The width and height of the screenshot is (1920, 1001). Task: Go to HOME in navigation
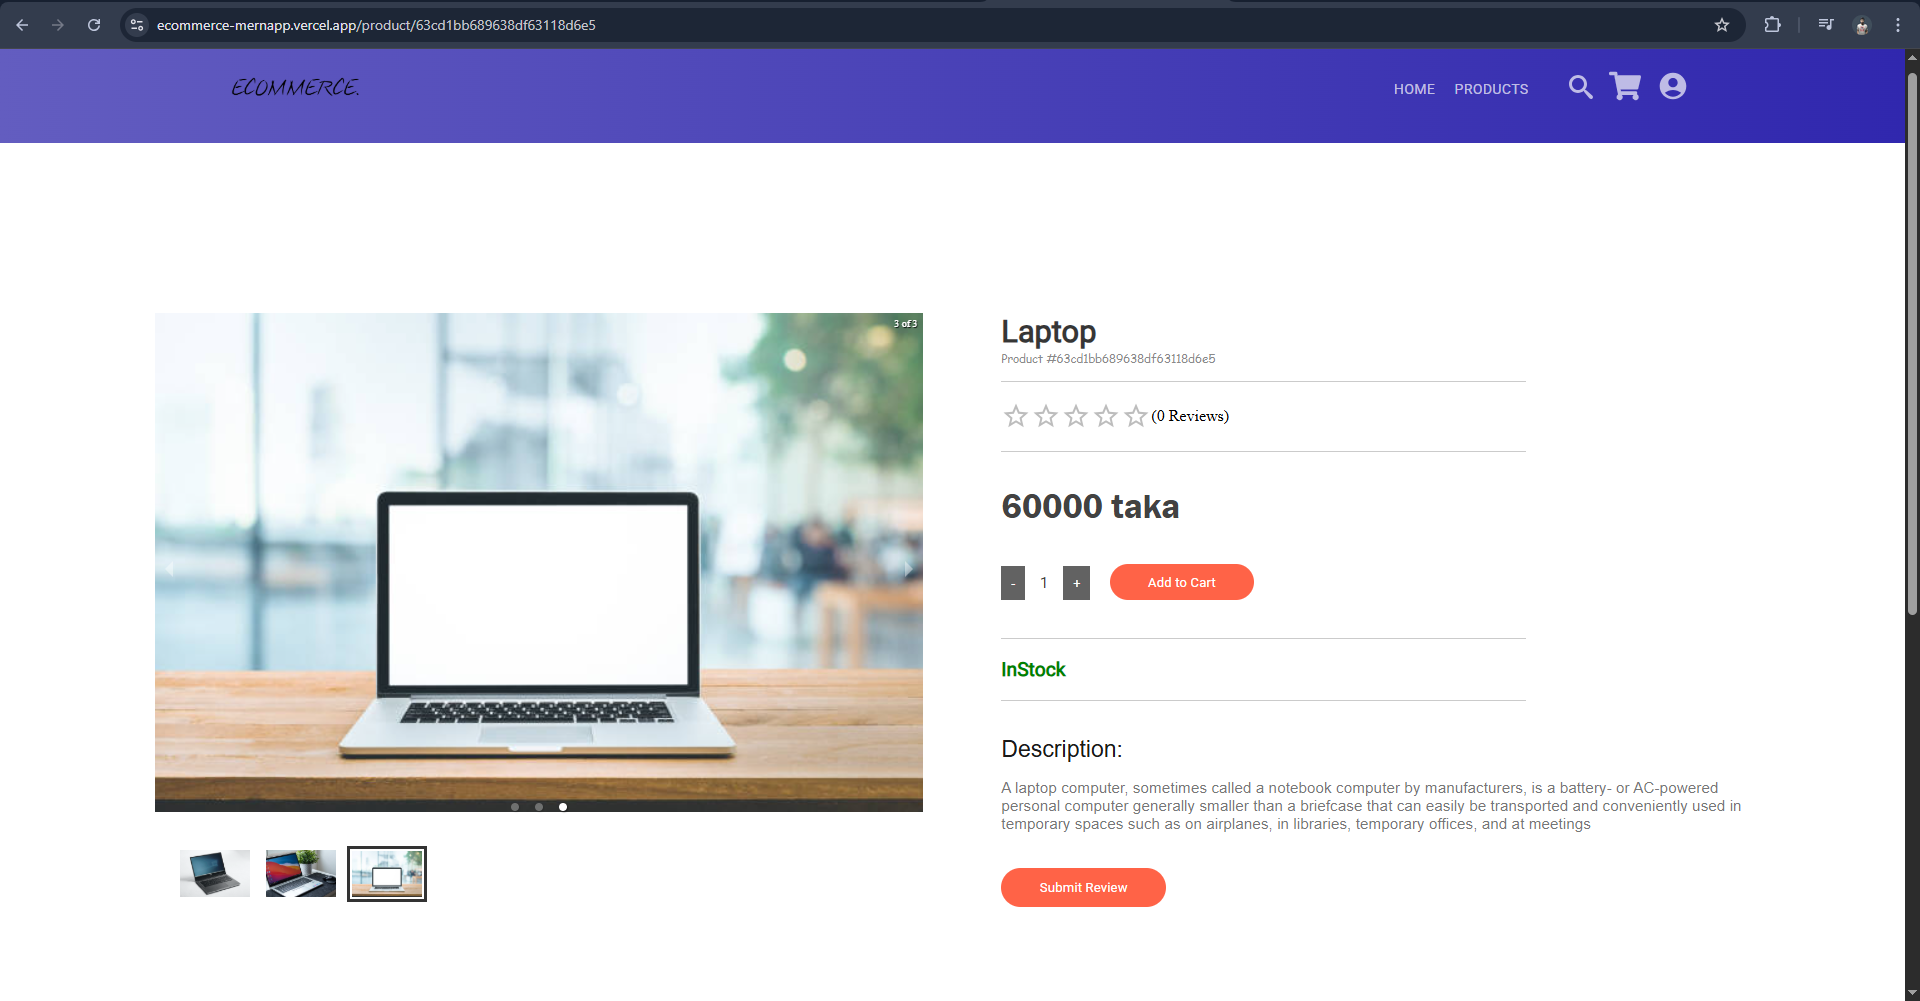click(1414, 89)
